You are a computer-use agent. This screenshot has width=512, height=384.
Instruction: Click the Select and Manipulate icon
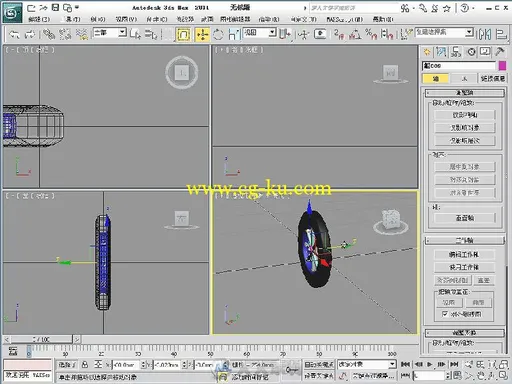(x=303, y=34)
